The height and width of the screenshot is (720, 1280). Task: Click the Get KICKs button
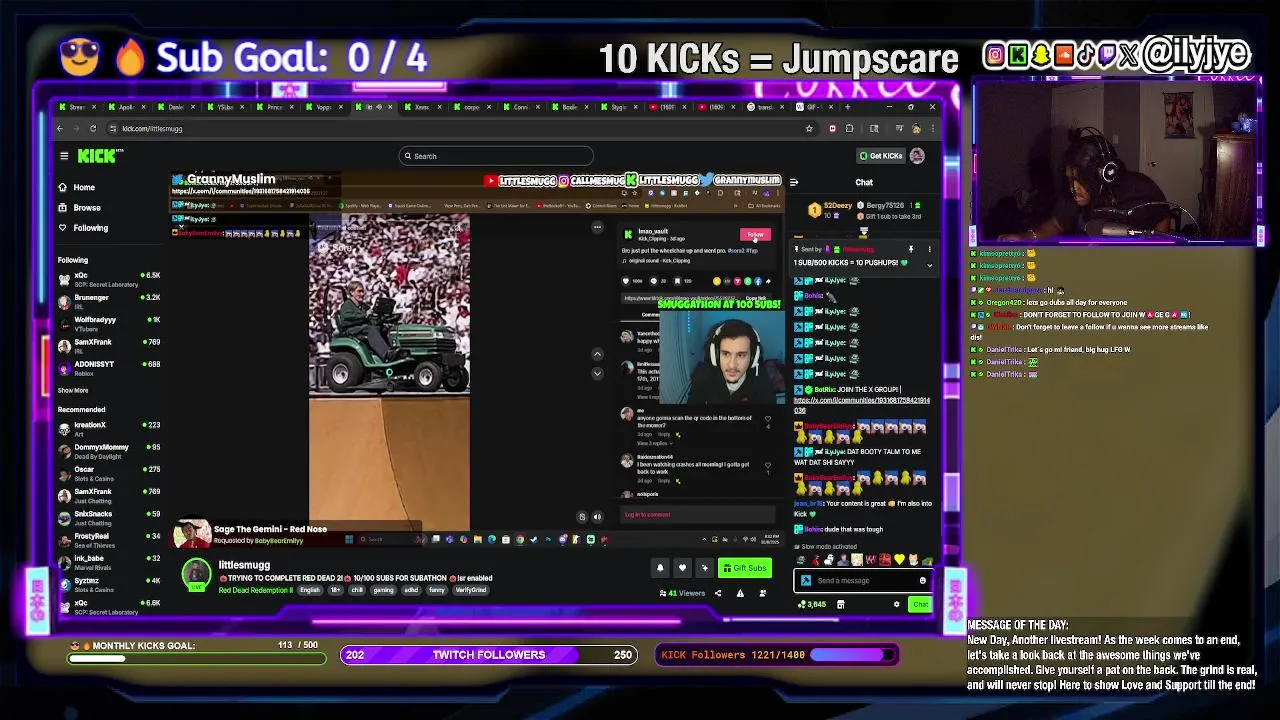pyautogui.click(x=881, y=156)
